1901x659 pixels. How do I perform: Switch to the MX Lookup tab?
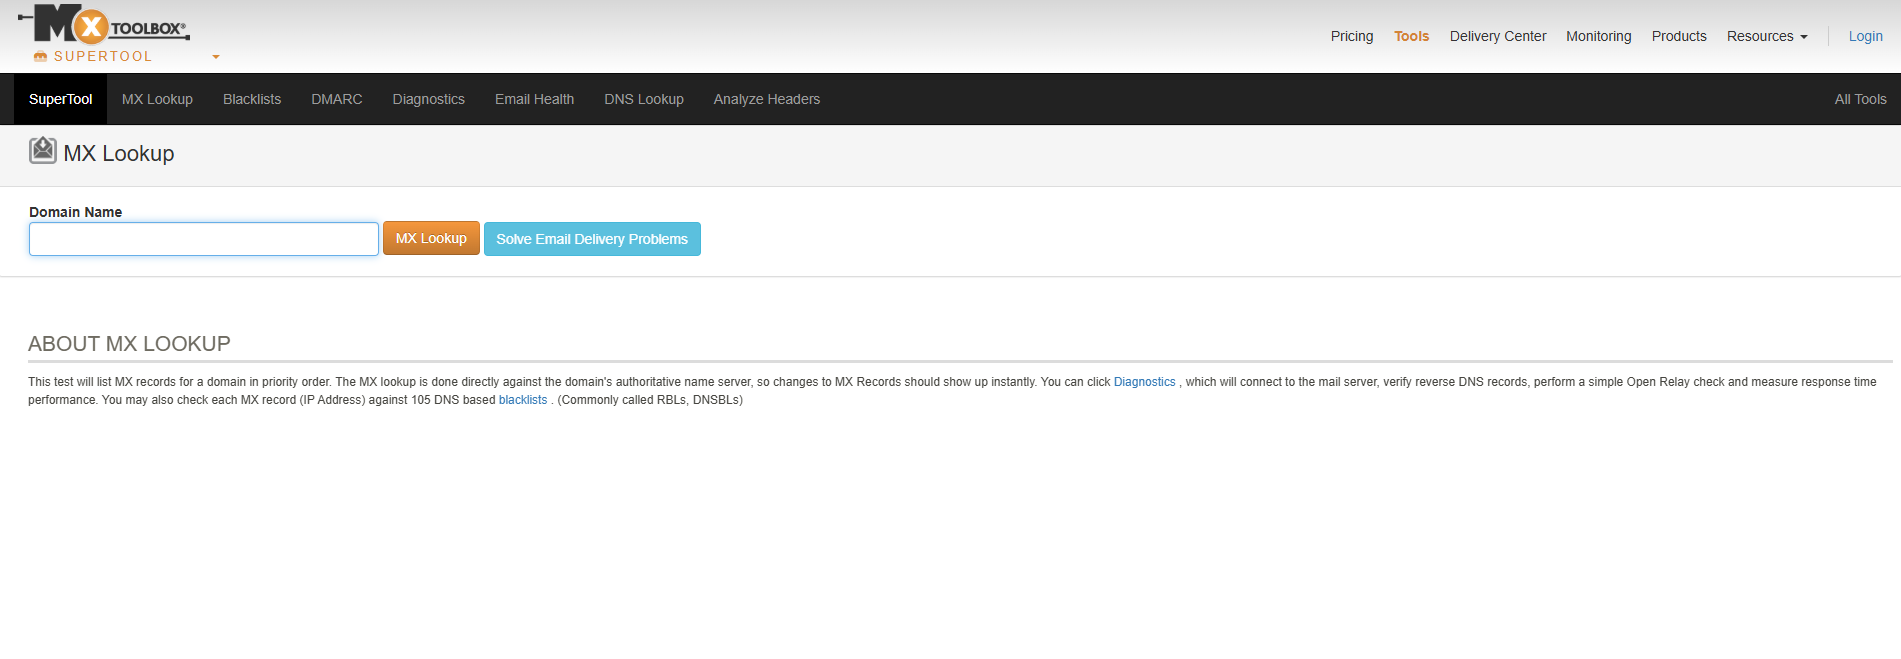(x=157, y=99)
